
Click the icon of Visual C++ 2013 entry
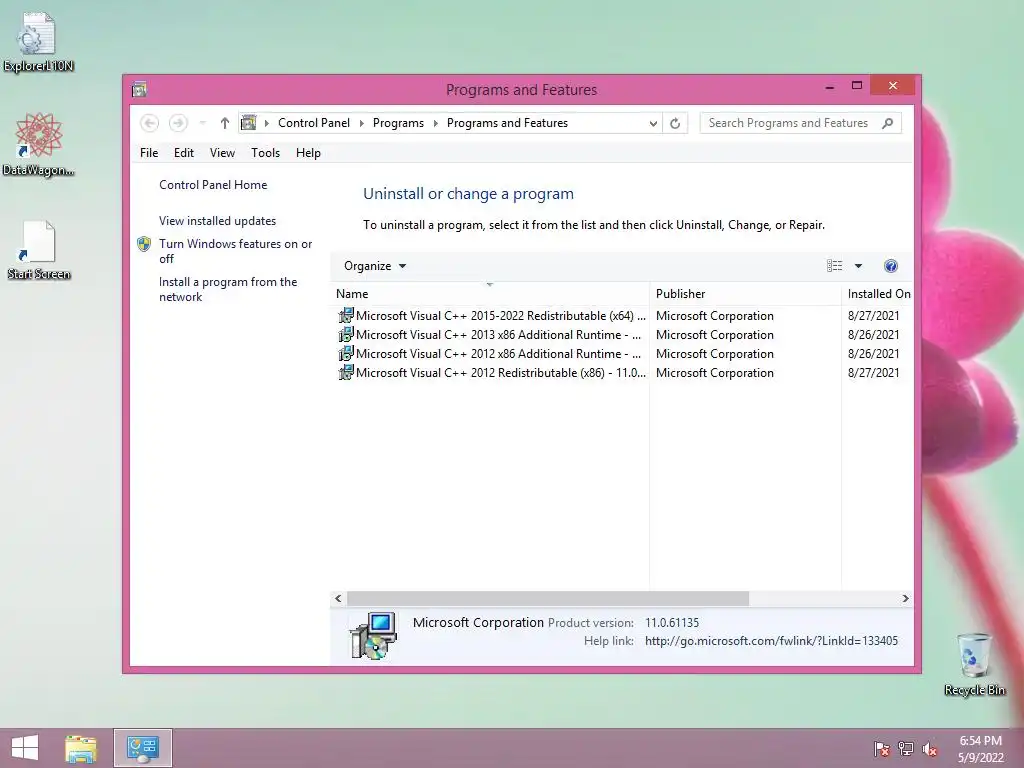coord(345,334)
